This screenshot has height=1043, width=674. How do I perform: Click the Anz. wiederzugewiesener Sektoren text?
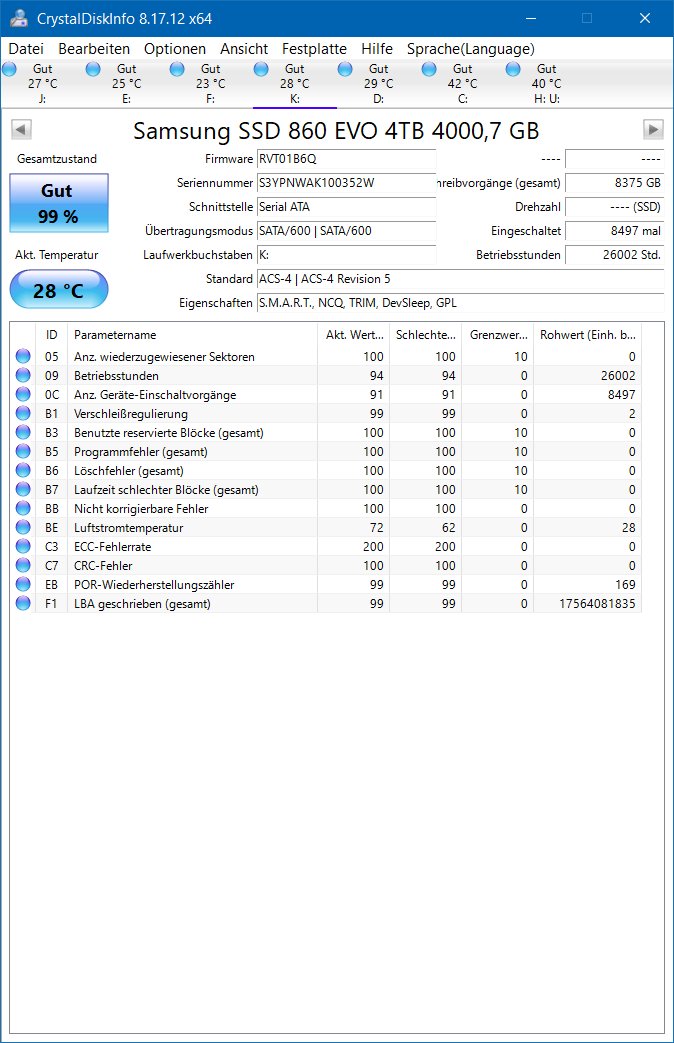pyautogui.click(x=164, y=357)
